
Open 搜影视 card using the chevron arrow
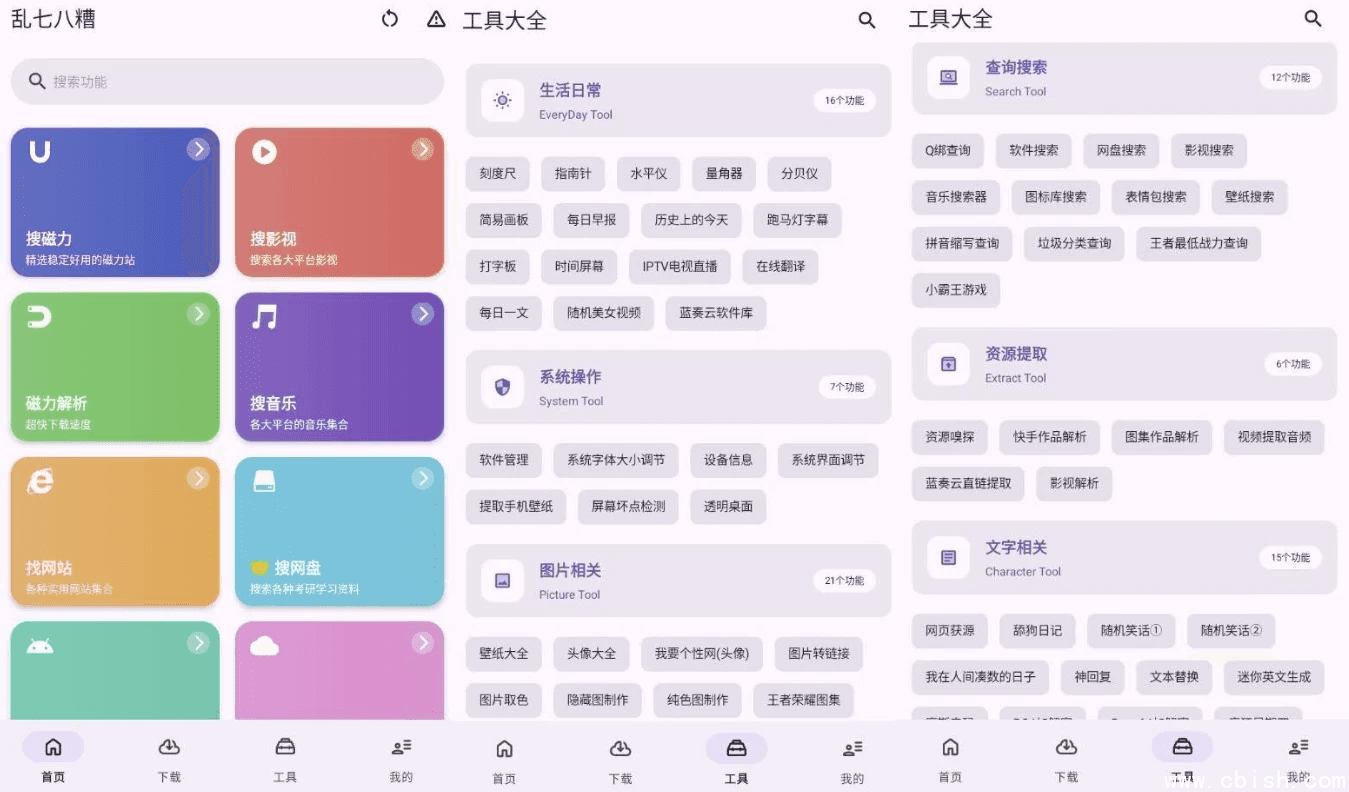pyautogui.click(x=423, y=148)
